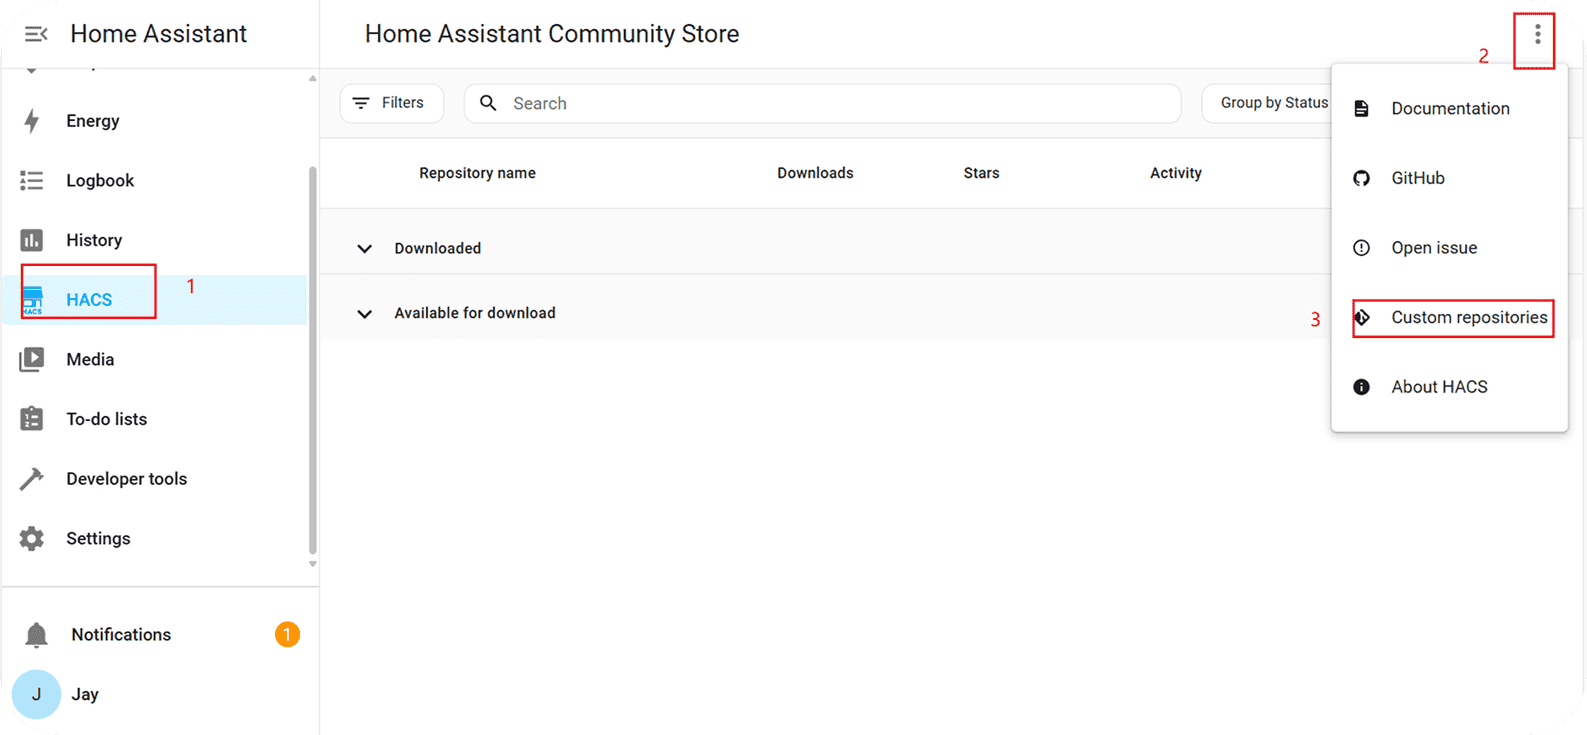
Task: Collapse the Available for download section
Action: tap(365, 314)
